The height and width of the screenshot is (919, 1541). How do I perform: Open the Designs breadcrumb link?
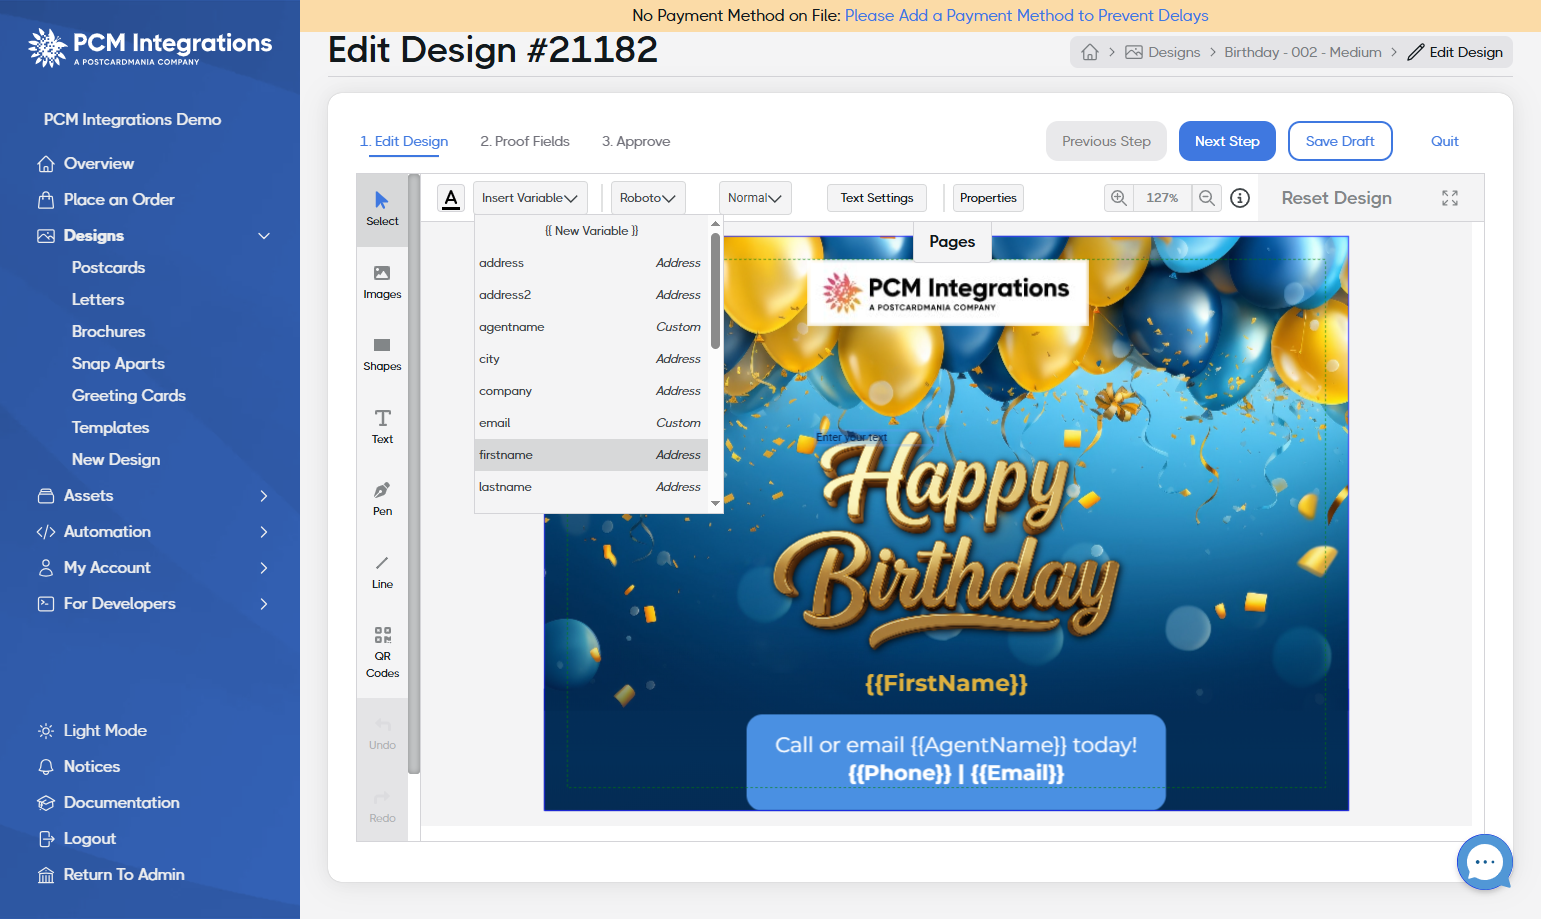pyautogui.click(x=1162, y=52)
